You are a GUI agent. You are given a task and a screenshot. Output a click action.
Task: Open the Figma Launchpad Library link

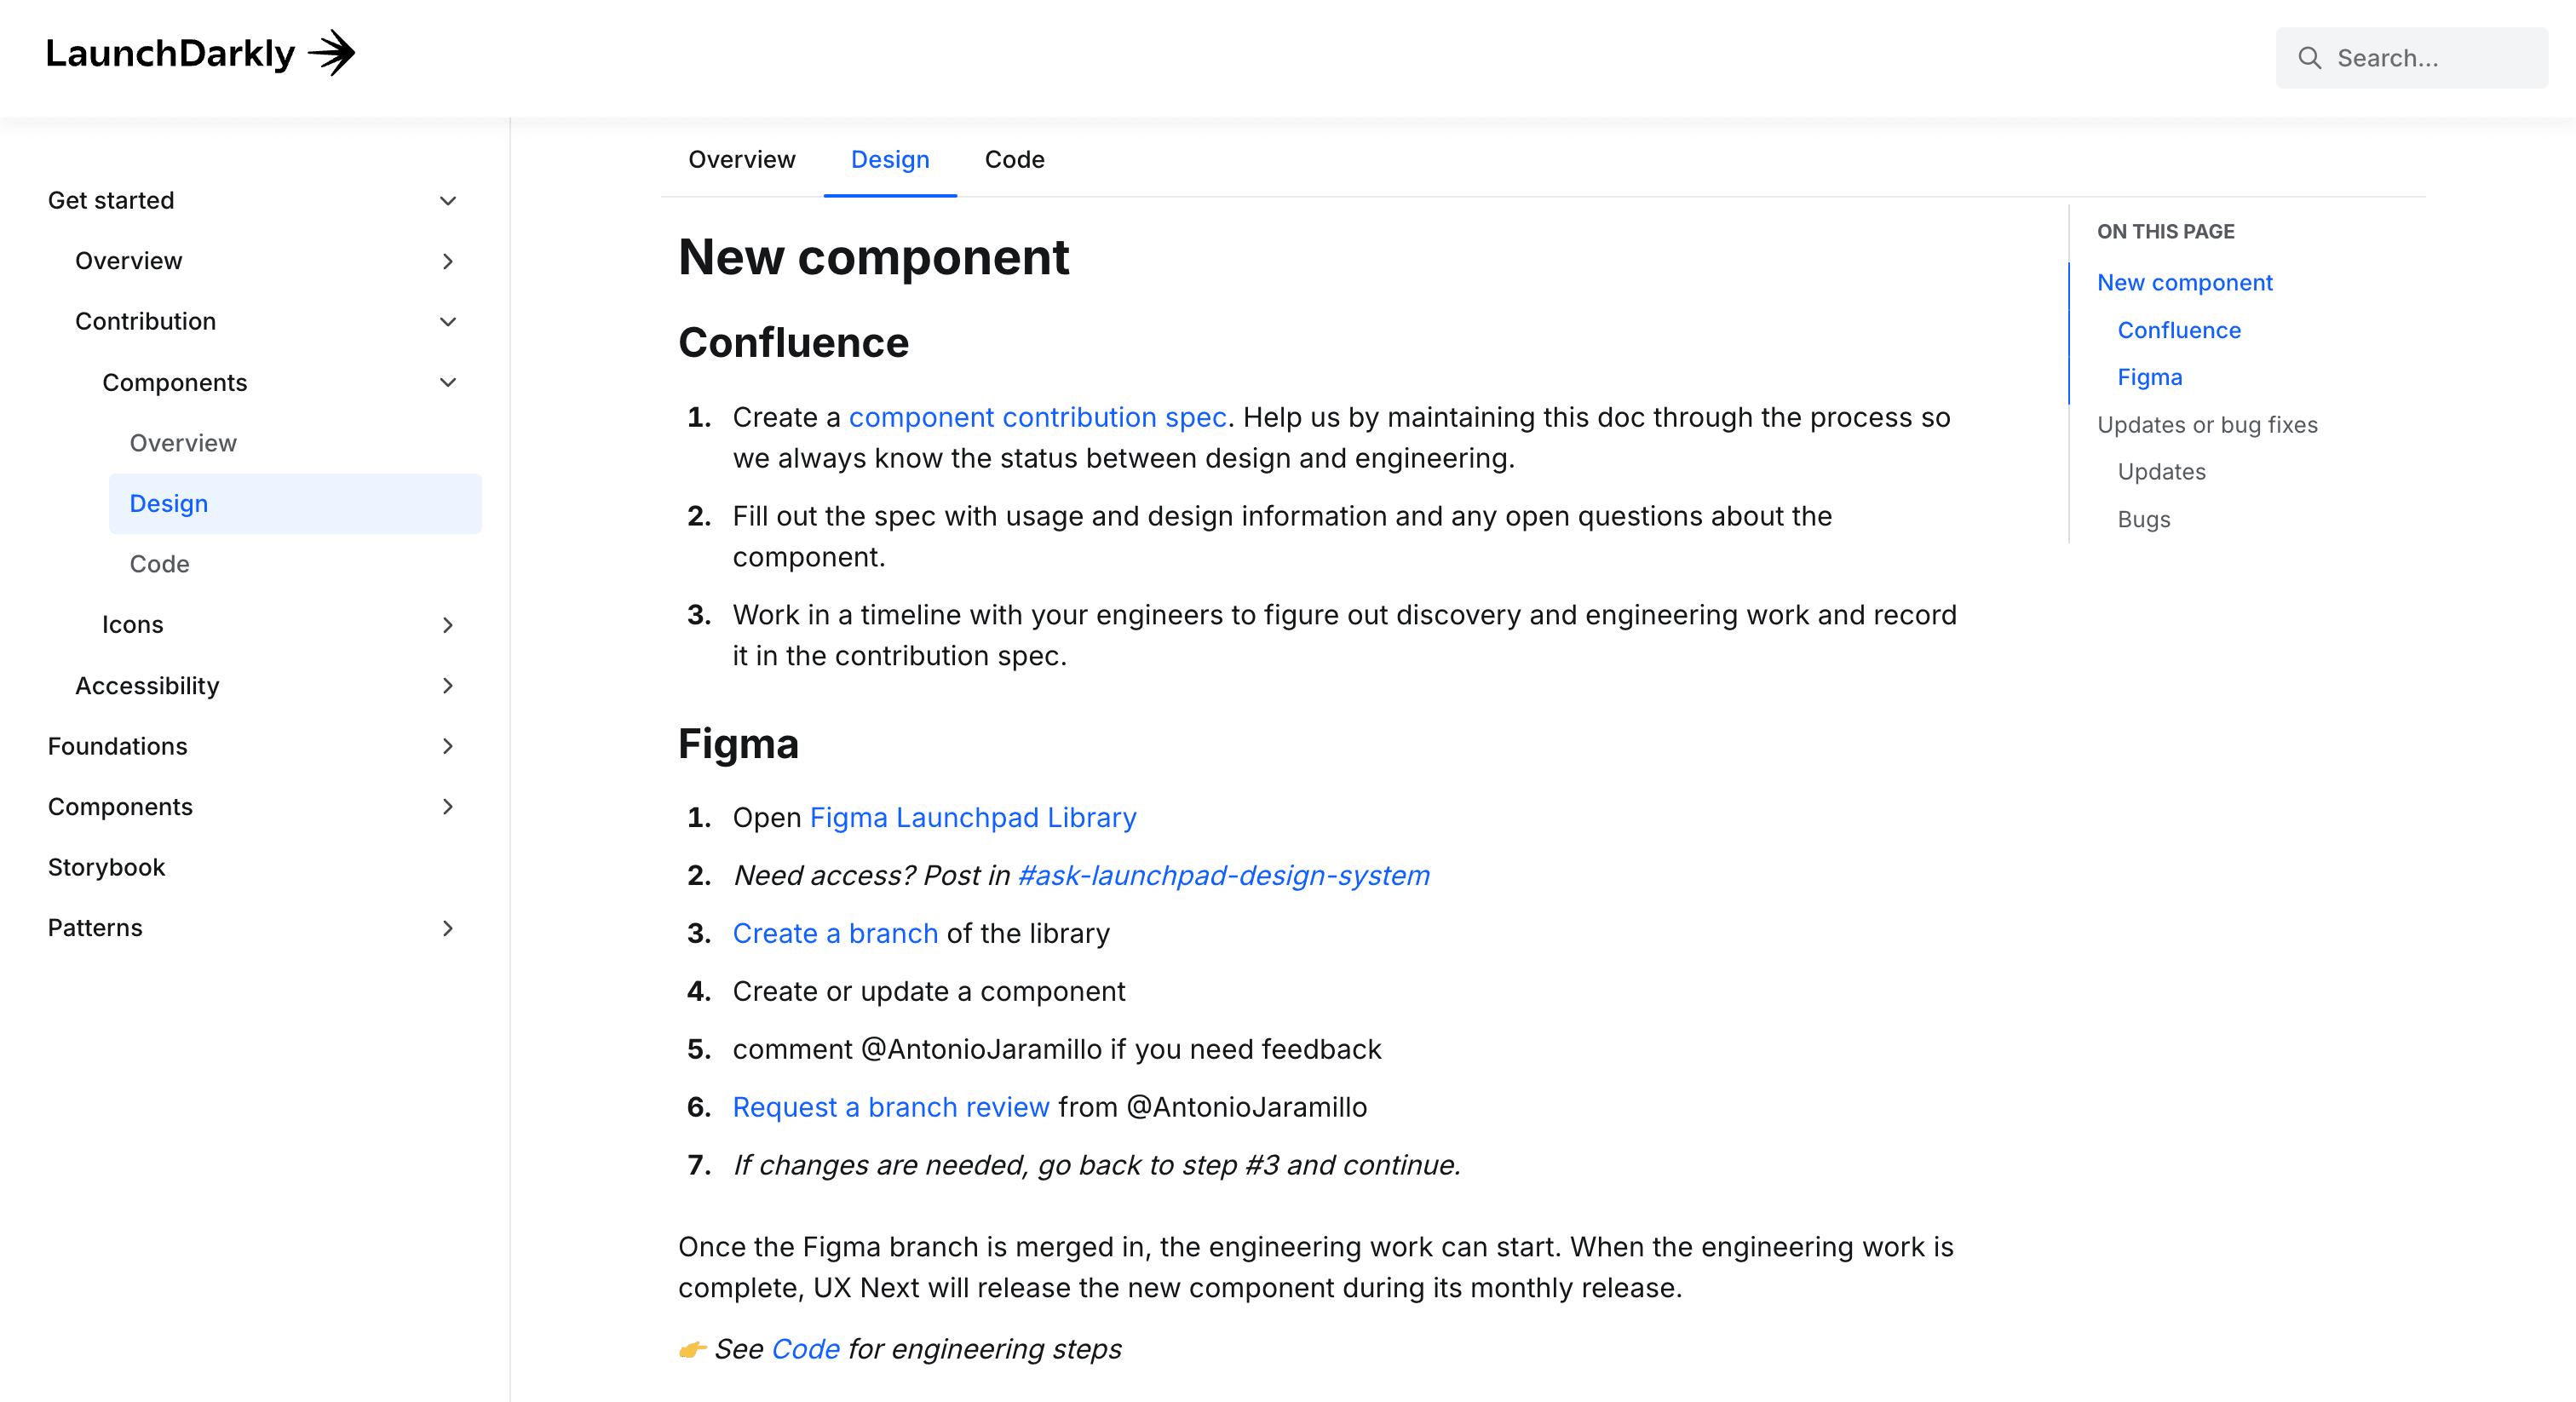tap(973, 817)
